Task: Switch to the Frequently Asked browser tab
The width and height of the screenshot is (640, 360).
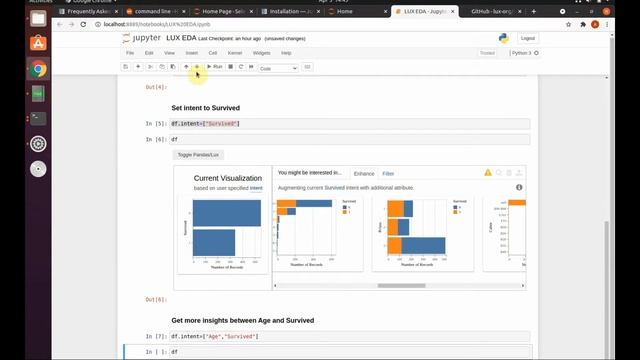Action: [89, 11]
